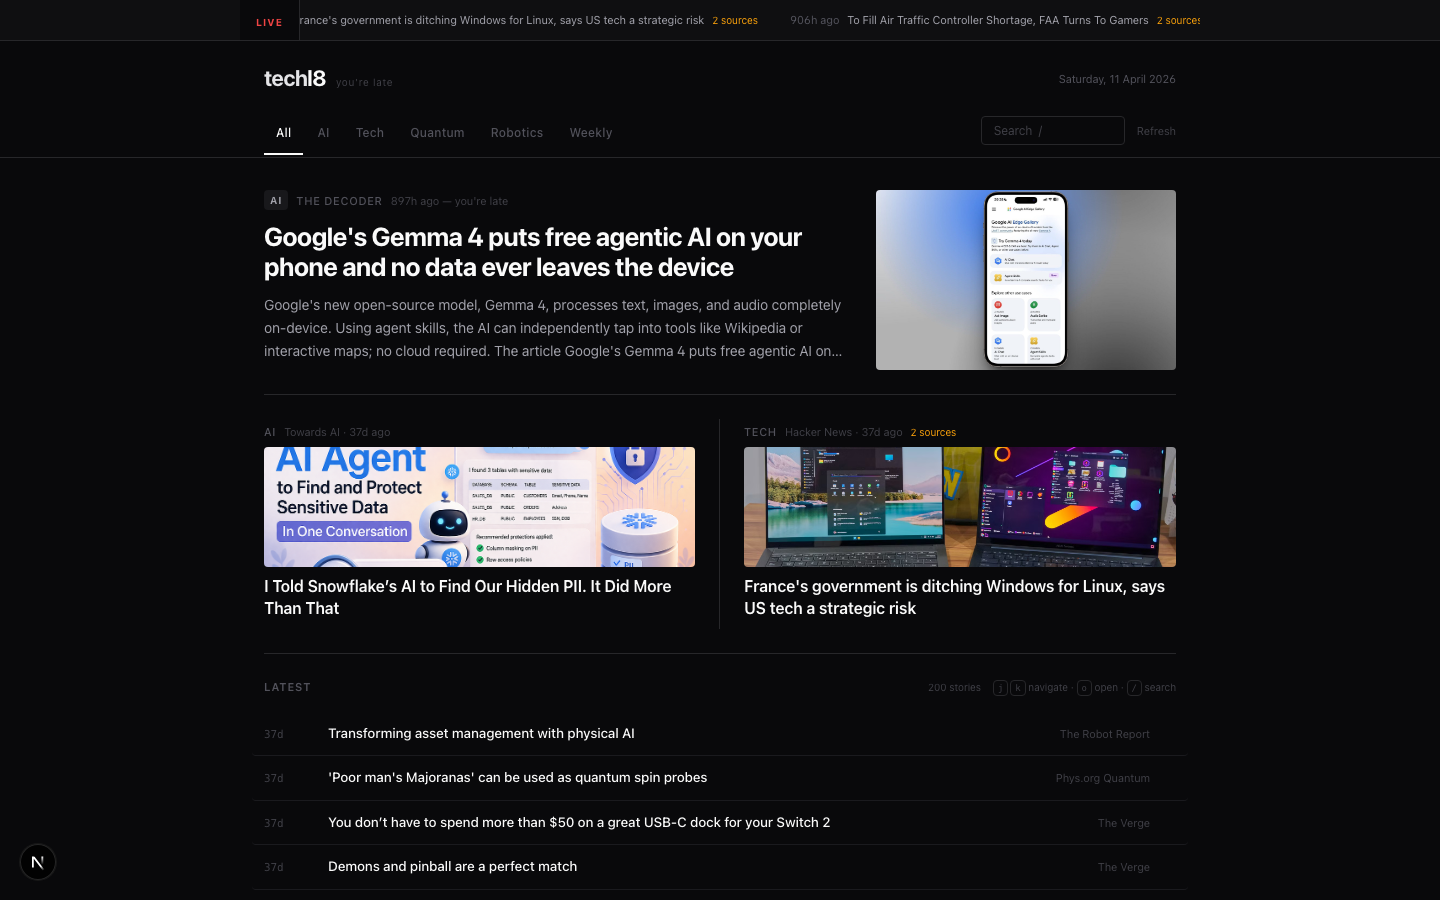This screenshot has height=900, width=1440.
Task: Click 'Towards AI' source label
Action: click(311, 432)
